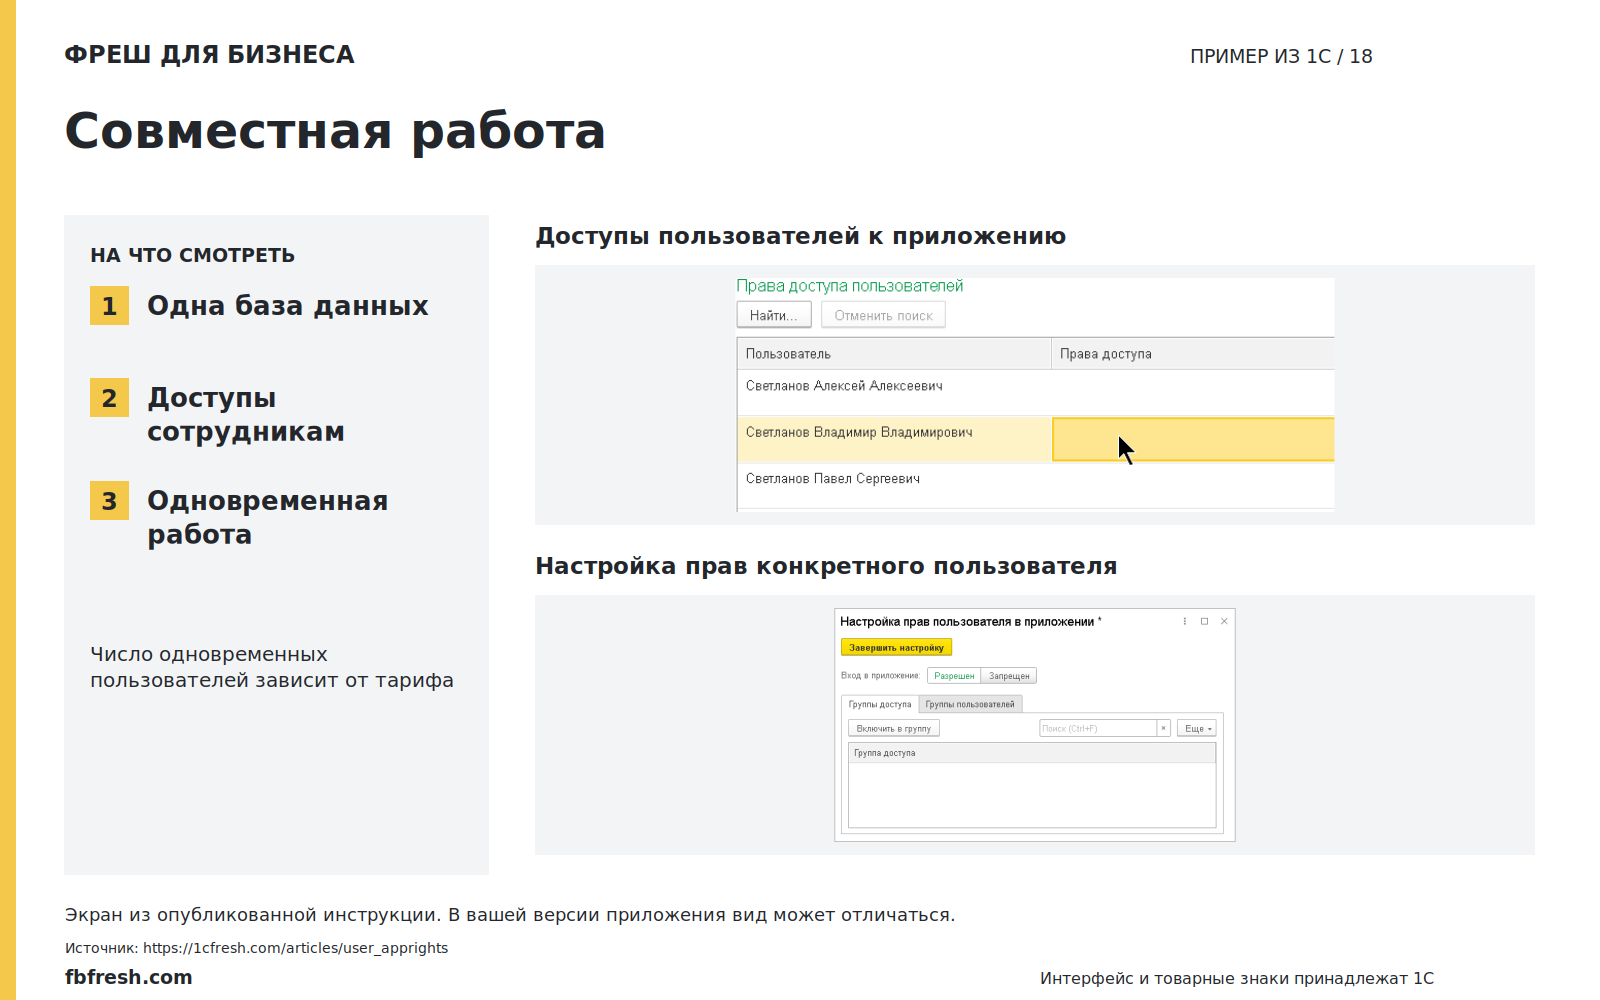Focus the Поиск (Ctrl+F) field
Image resolution: width=1600 pixels, height=1000 pixels.
[1098, 728]
